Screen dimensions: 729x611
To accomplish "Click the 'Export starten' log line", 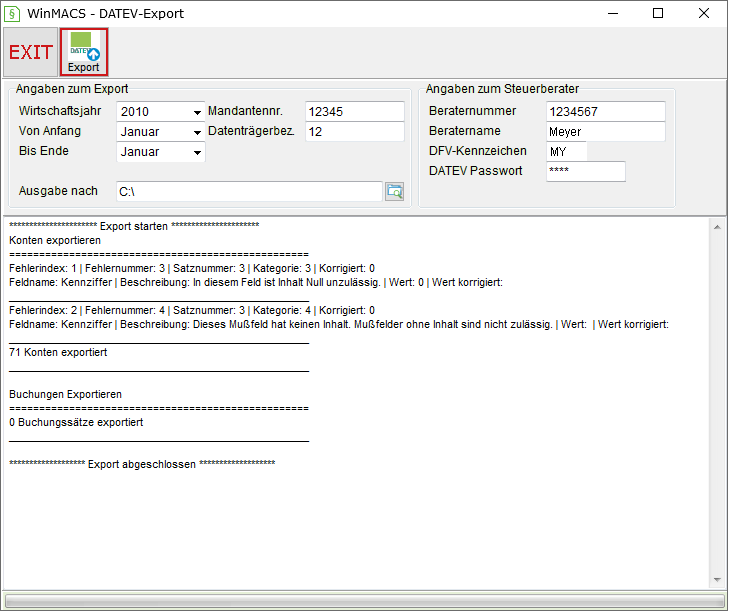I will (134, 226).
